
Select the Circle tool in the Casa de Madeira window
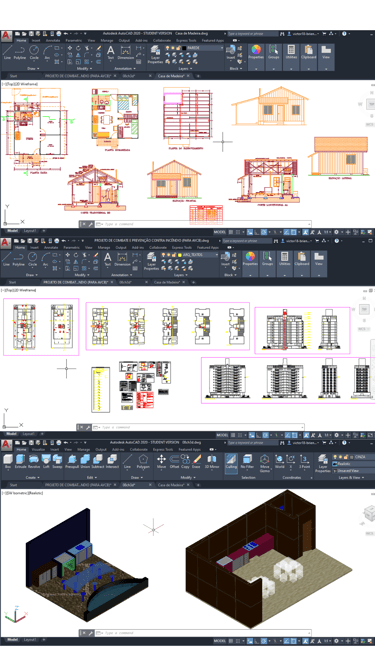[34, 52]
